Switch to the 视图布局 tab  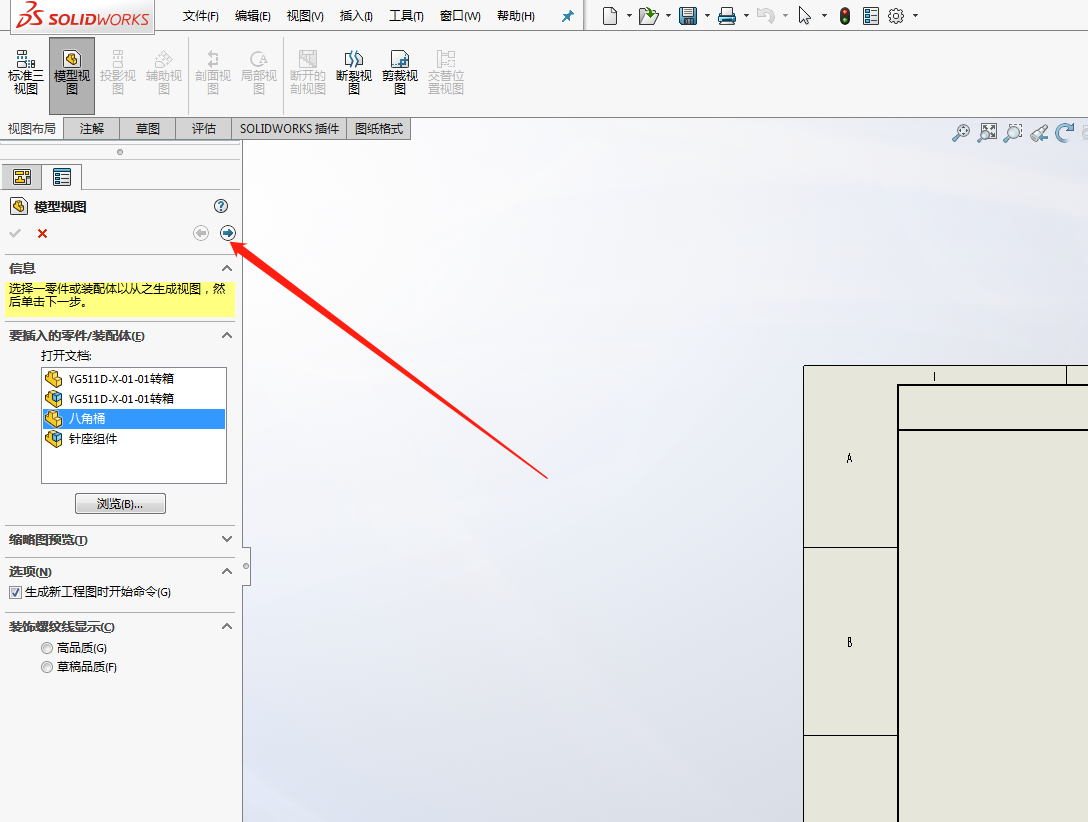(32, 129)
